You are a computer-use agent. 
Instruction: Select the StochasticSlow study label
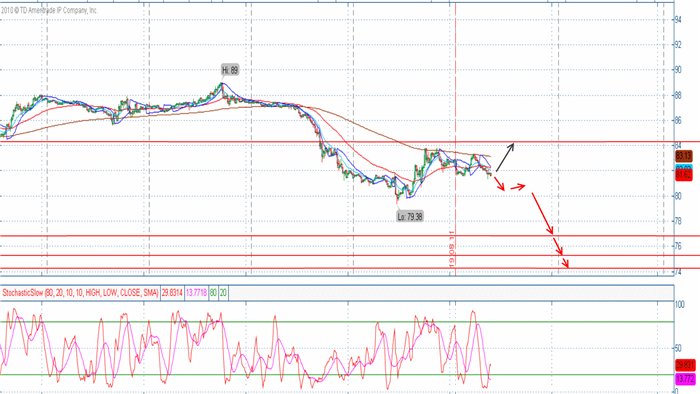[x=80, y=293]
